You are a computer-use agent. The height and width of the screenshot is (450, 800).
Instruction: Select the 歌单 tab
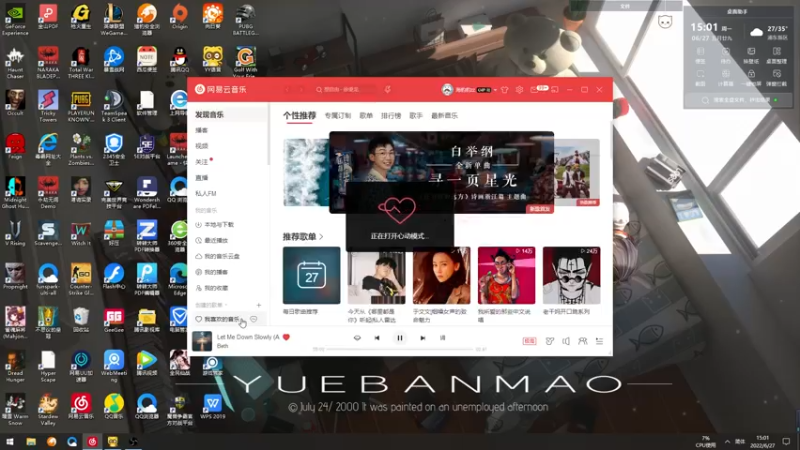point(366,116)
